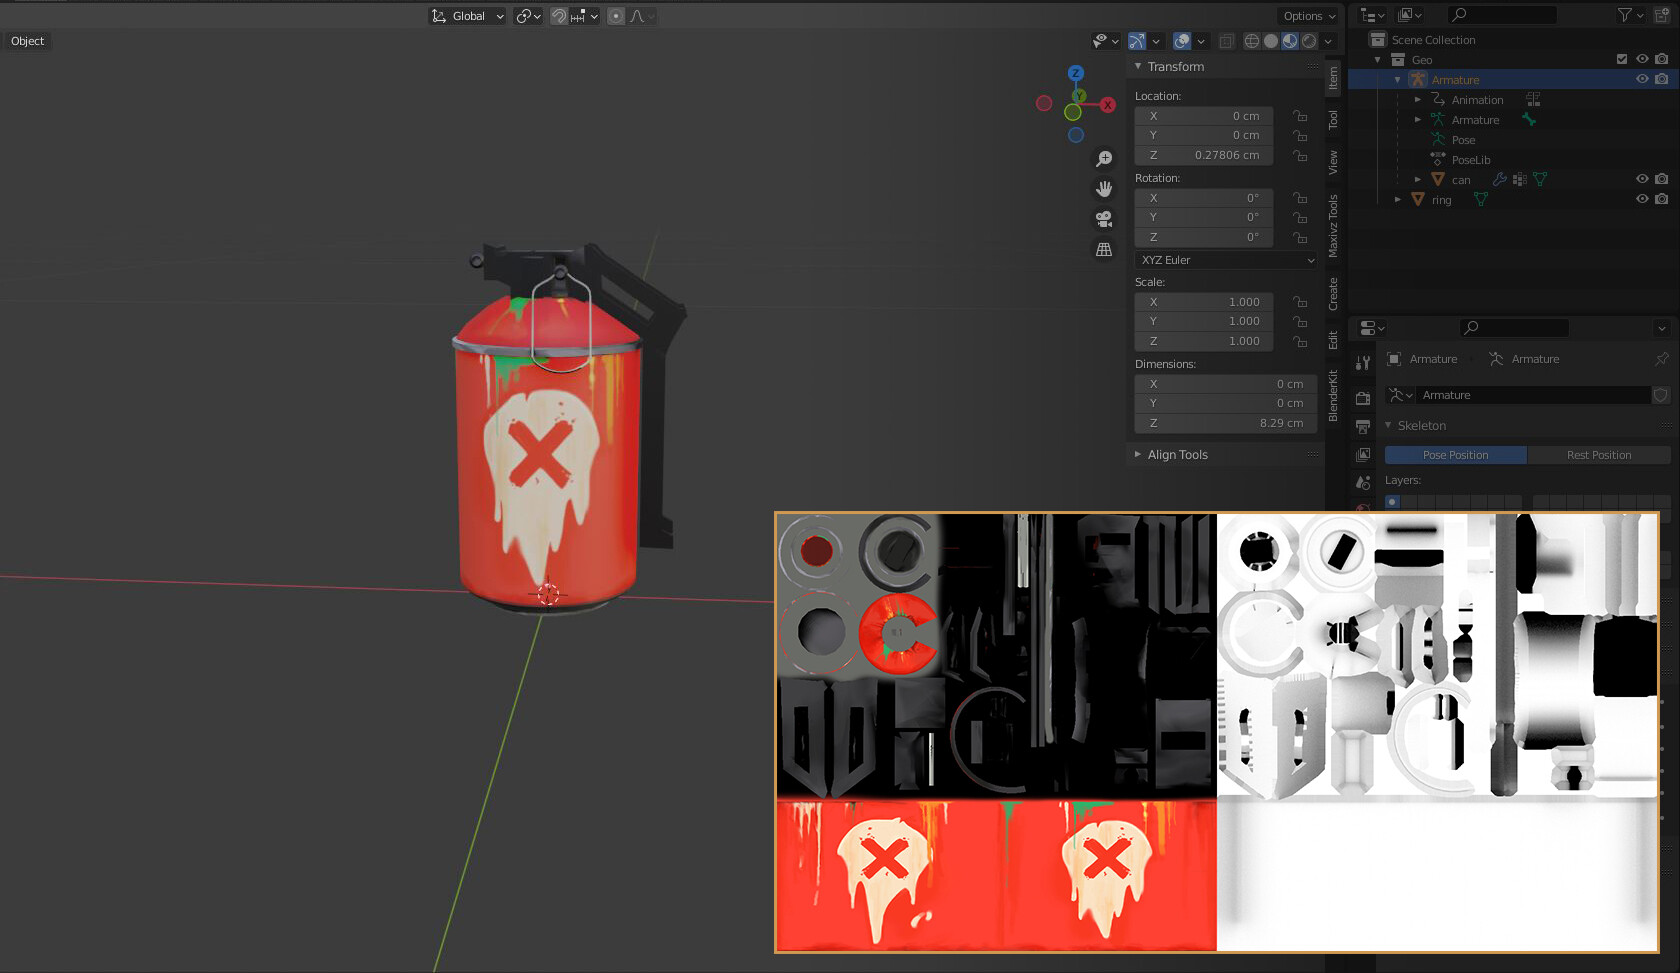Uncheck the Geo collection checkbox
The image size is (1680, 973).
click(x=1622, y=59)
